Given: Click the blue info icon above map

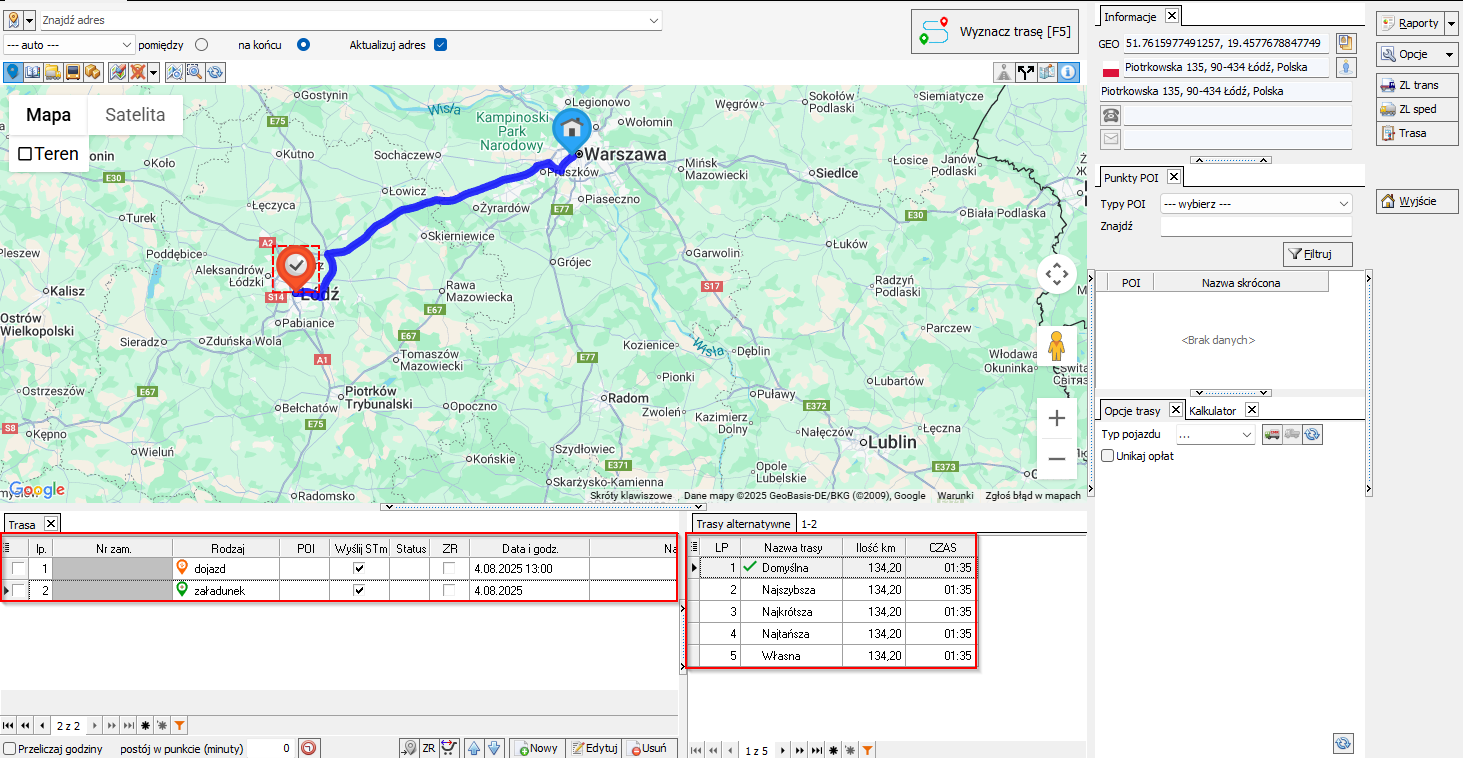Looking at the screenshot, I should pos(1068,72).
